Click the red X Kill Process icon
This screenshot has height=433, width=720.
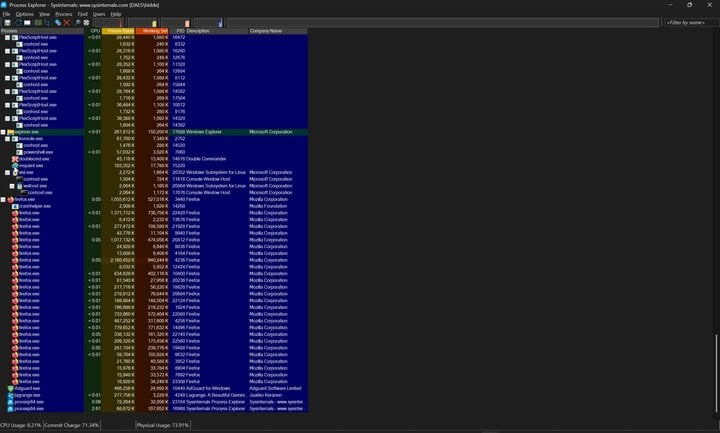point(67,22)
